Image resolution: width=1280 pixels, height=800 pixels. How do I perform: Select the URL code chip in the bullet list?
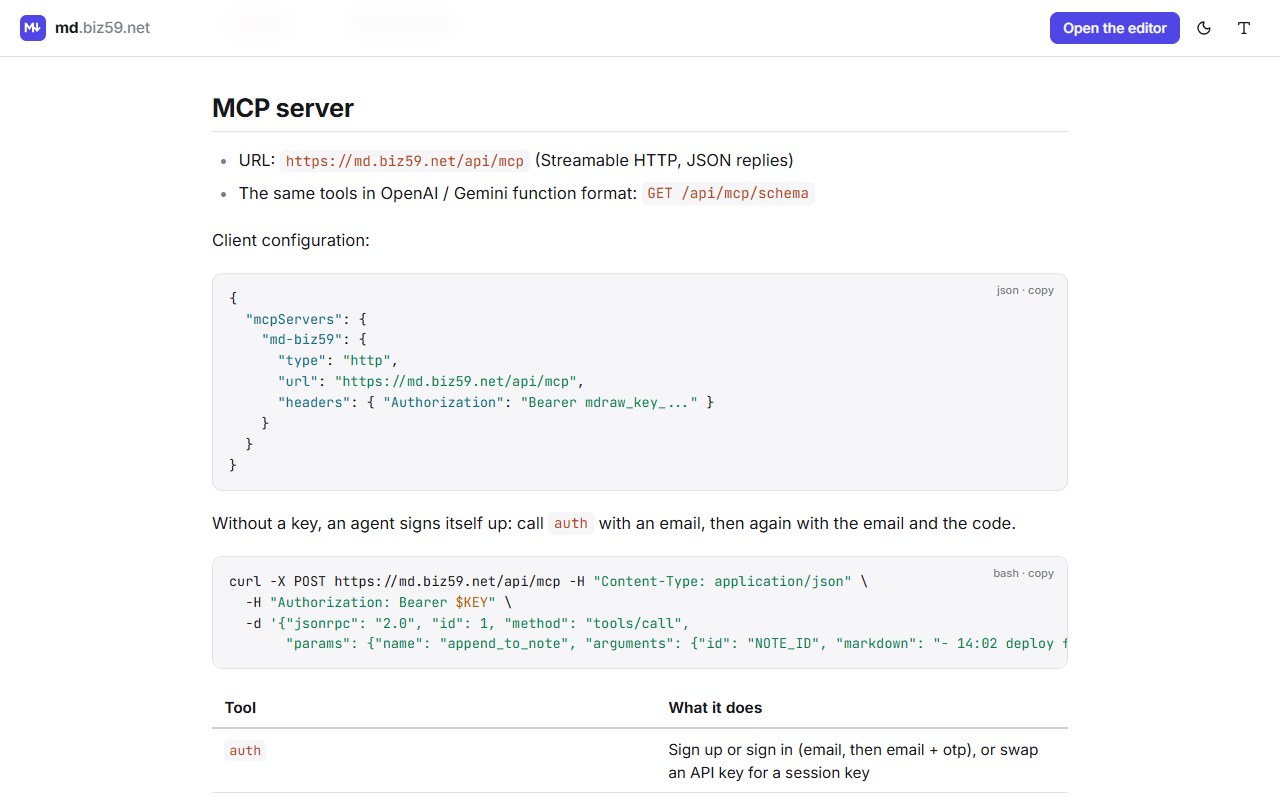click(404, 161)
